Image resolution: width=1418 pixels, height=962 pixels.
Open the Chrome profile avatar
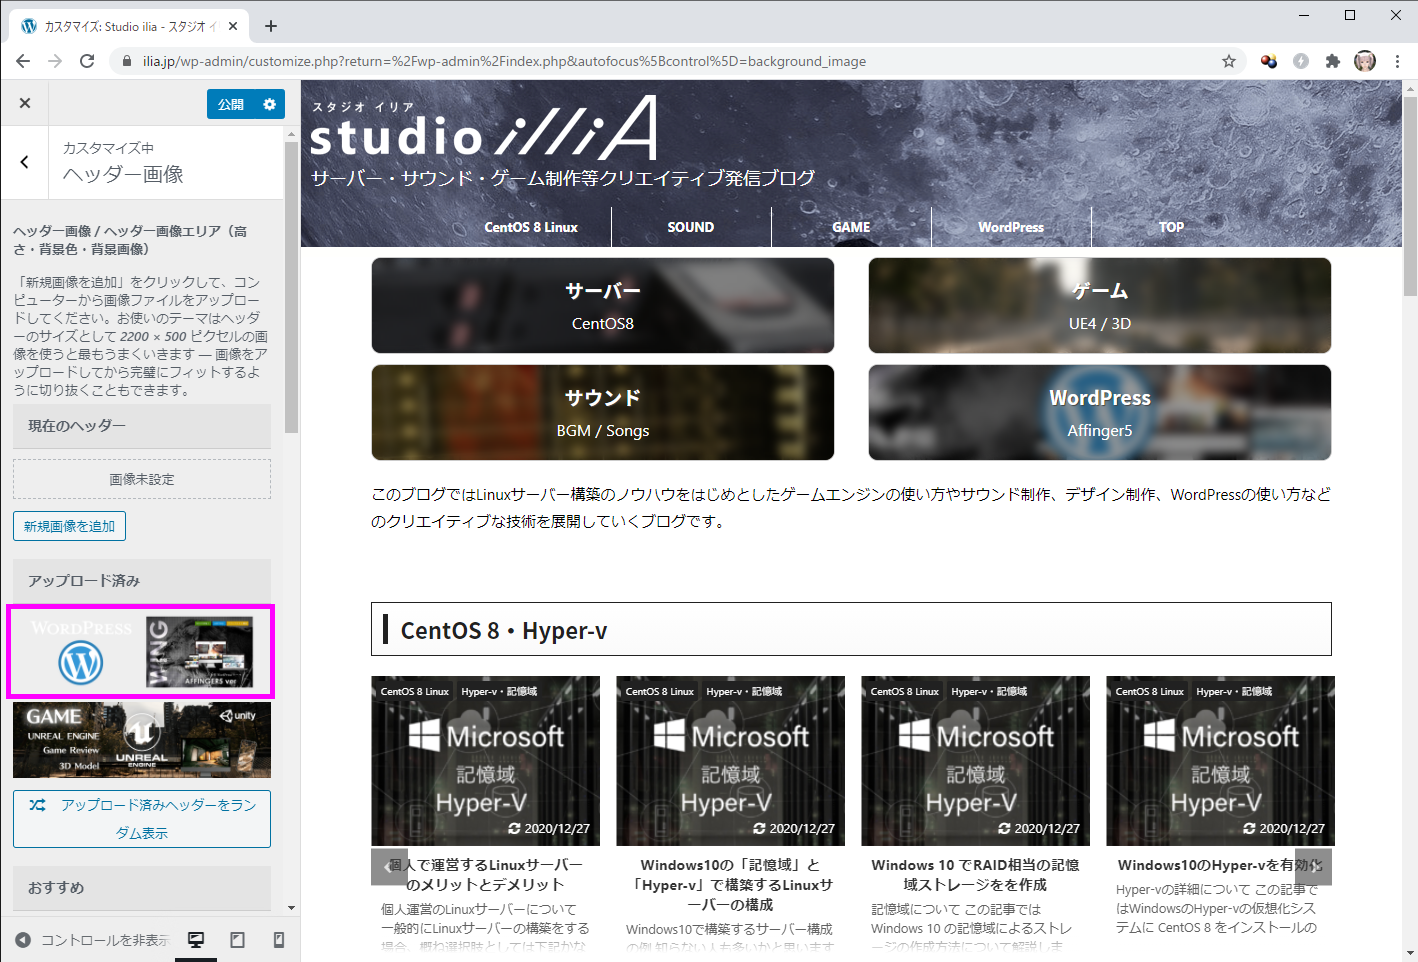[1365, 61]
